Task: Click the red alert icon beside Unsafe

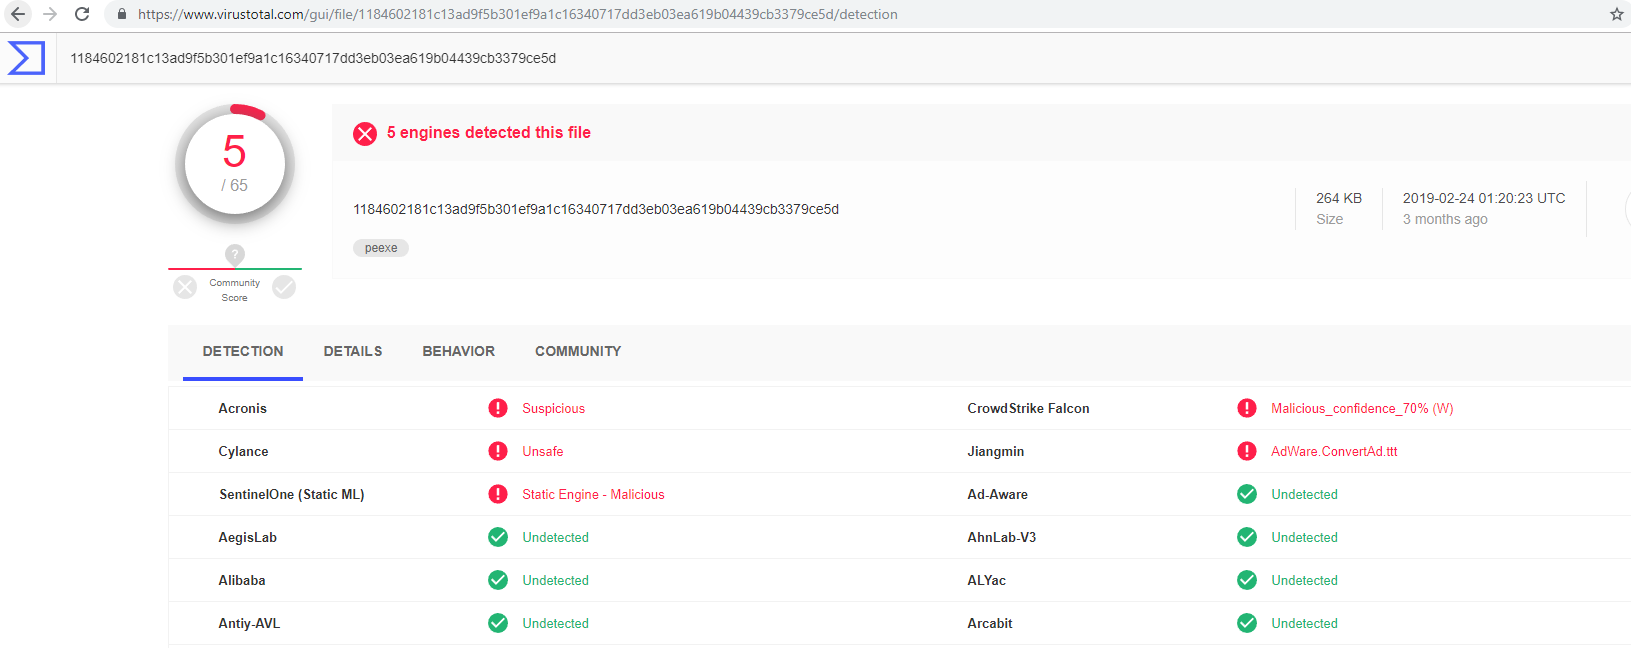Action: [x=498, y=451]
